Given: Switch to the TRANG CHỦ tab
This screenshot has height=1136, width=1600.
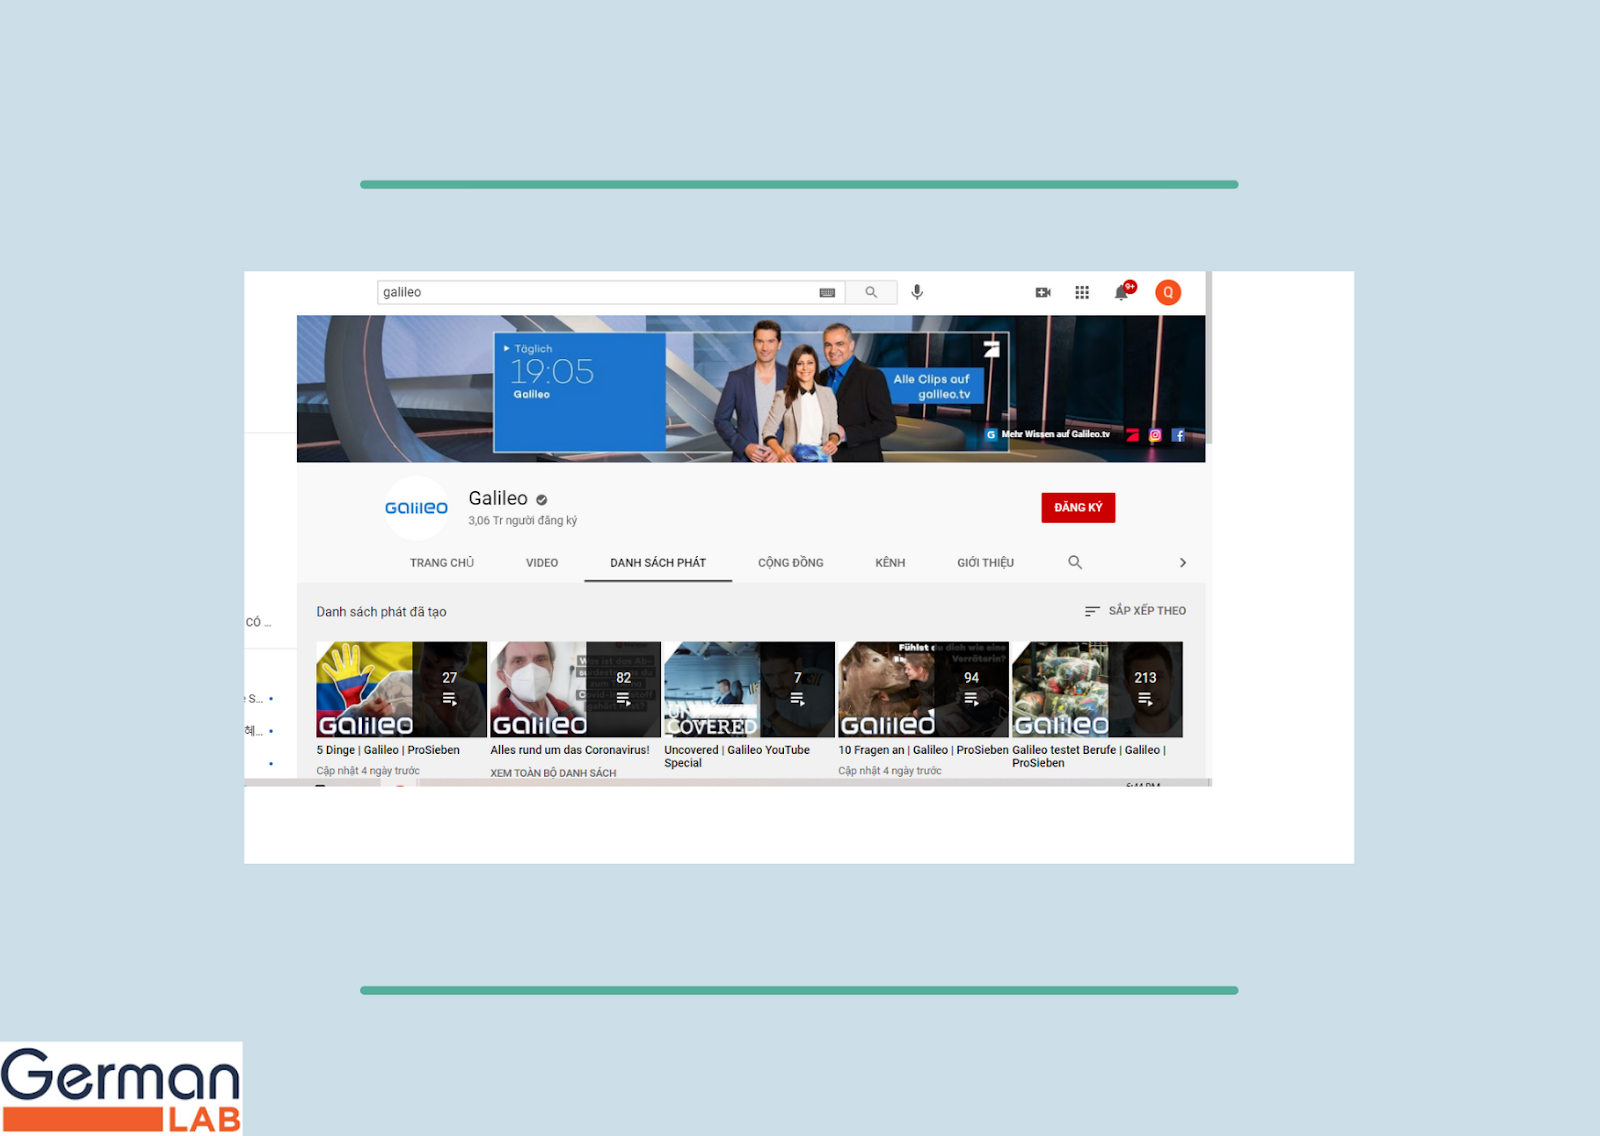Looking at the screenshot, I should [x=442, y=563].
